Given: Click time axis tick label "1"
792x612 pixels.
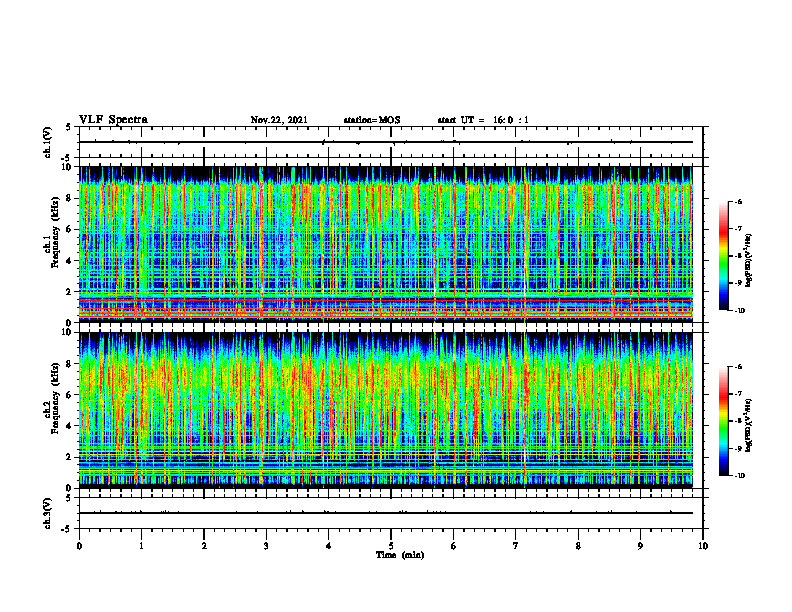Looking at the screenshot, I should [x=141, y=546].
